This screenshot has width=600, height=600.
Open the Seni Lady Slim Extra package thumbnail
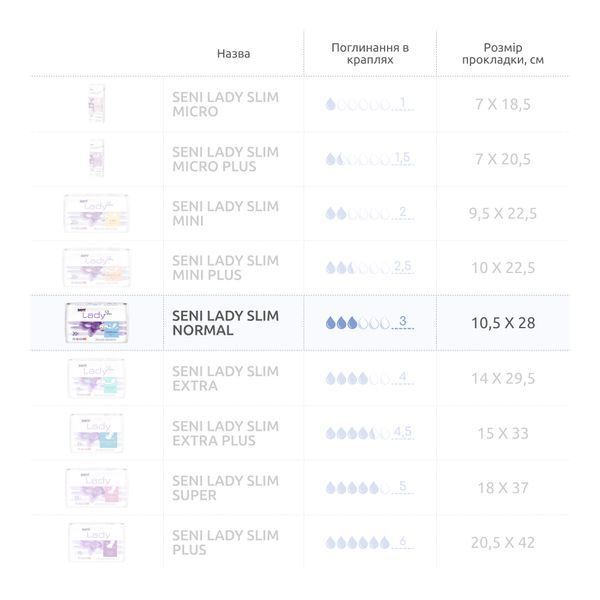96,378
